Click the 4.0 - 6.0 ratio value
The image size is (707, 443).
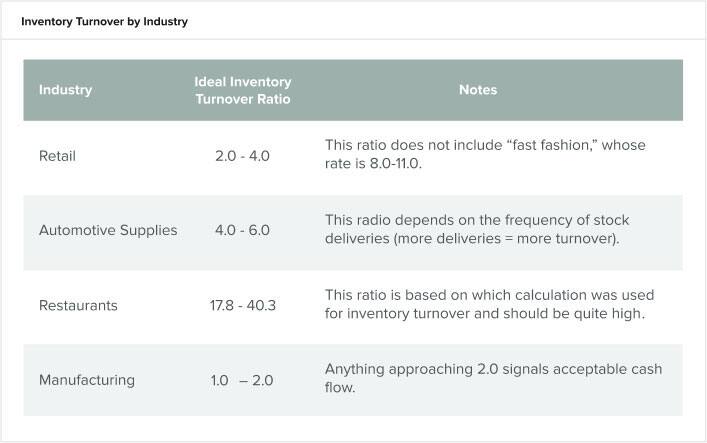242,230
